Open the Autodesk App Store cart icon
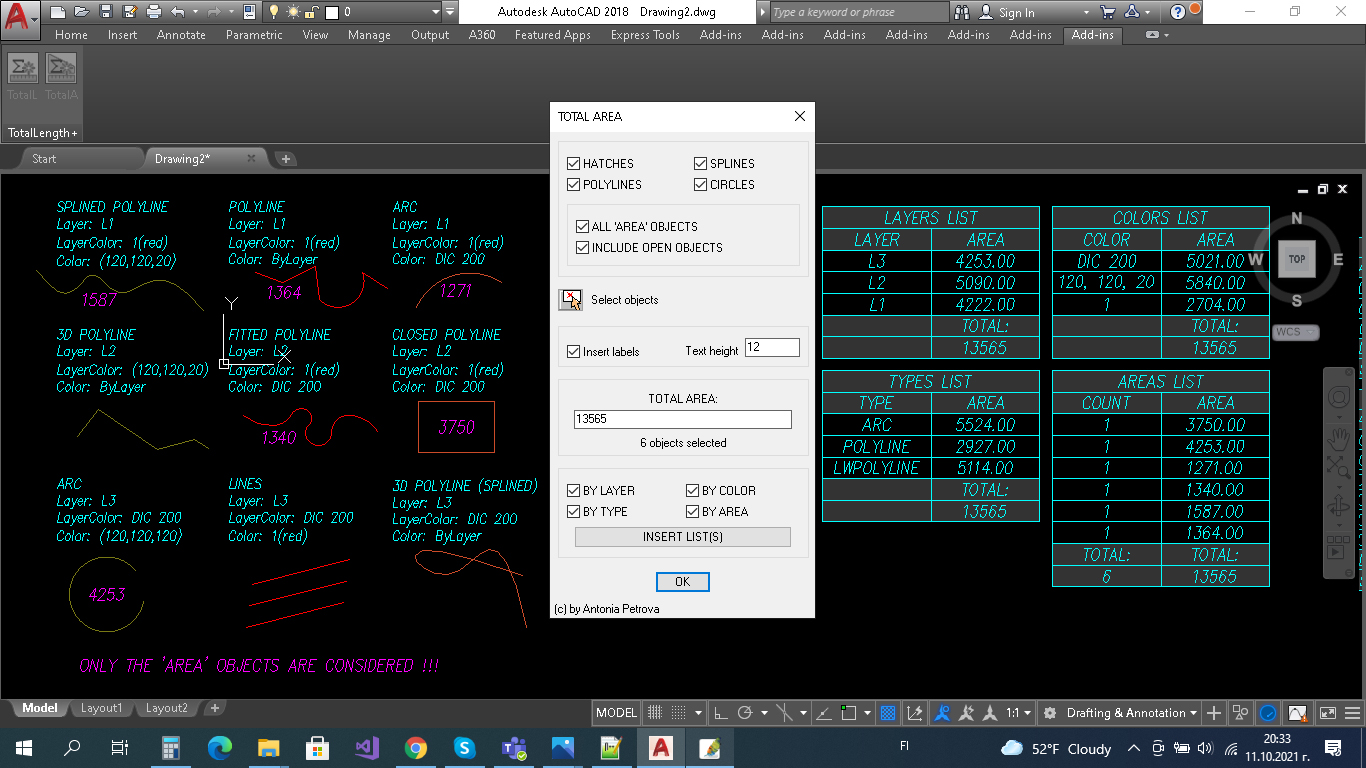The width and height of the screenshot is (1366, 768). click(x=1107, y=12)
